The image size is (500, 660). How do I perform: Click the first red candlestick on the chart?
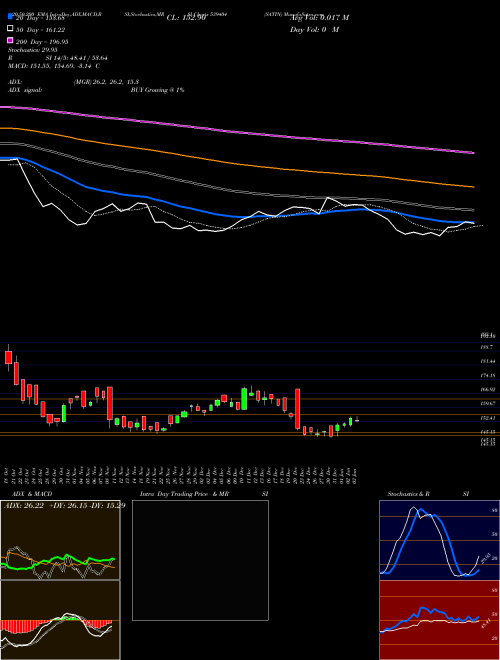[x=8, y=357]
